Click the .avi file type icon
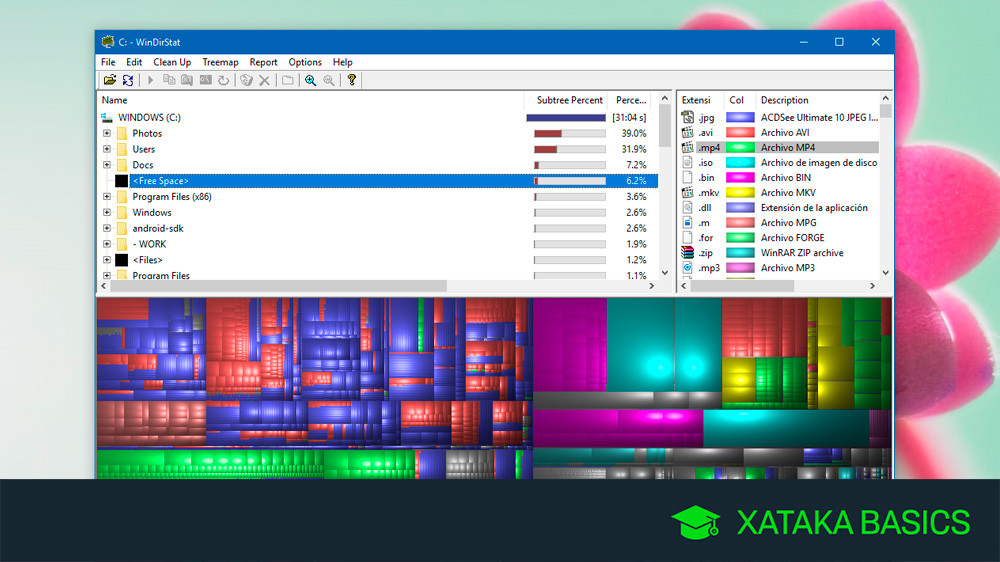Screen dimensions: 1000x562 pos(688,133)
